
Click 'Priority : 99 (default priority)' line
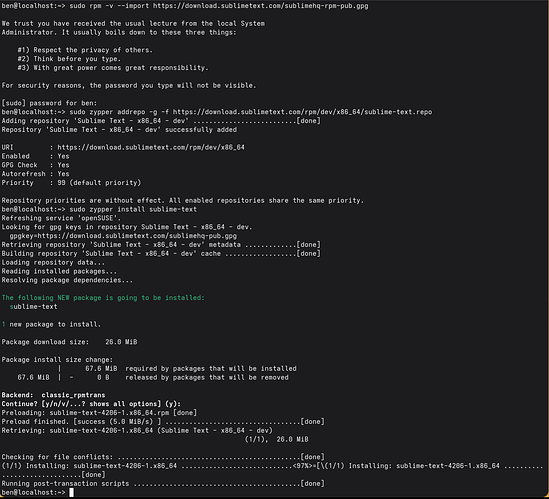coord(71,182)
